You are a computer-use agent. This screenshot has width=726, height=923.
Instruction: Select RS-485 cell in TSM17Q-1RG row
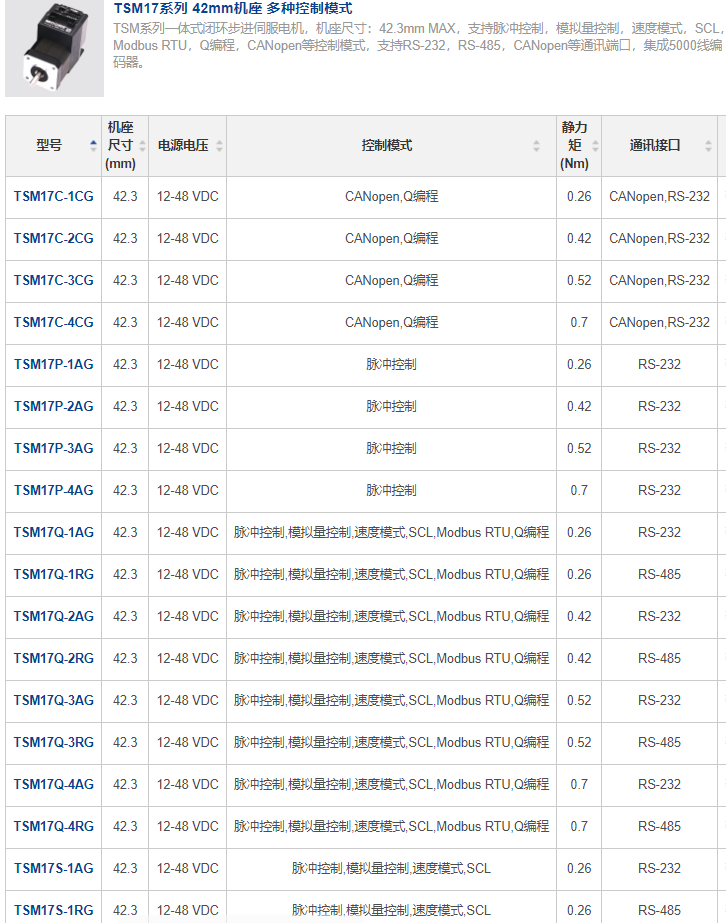point(659,575)
